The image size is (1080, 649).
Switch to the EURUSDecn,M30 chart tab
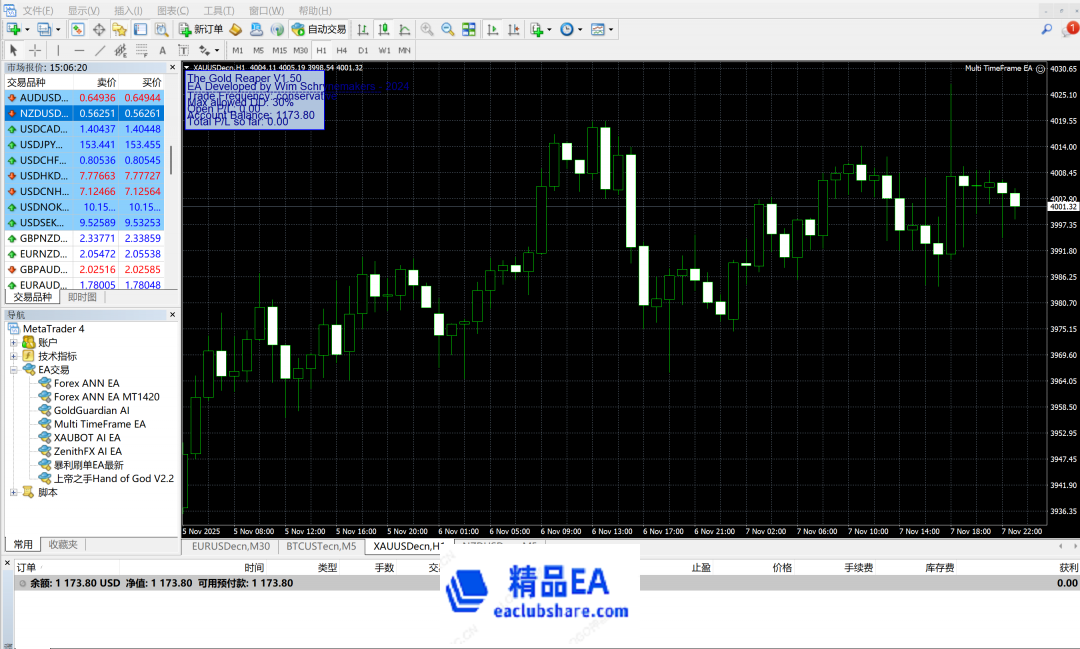(x=231, y=546)
